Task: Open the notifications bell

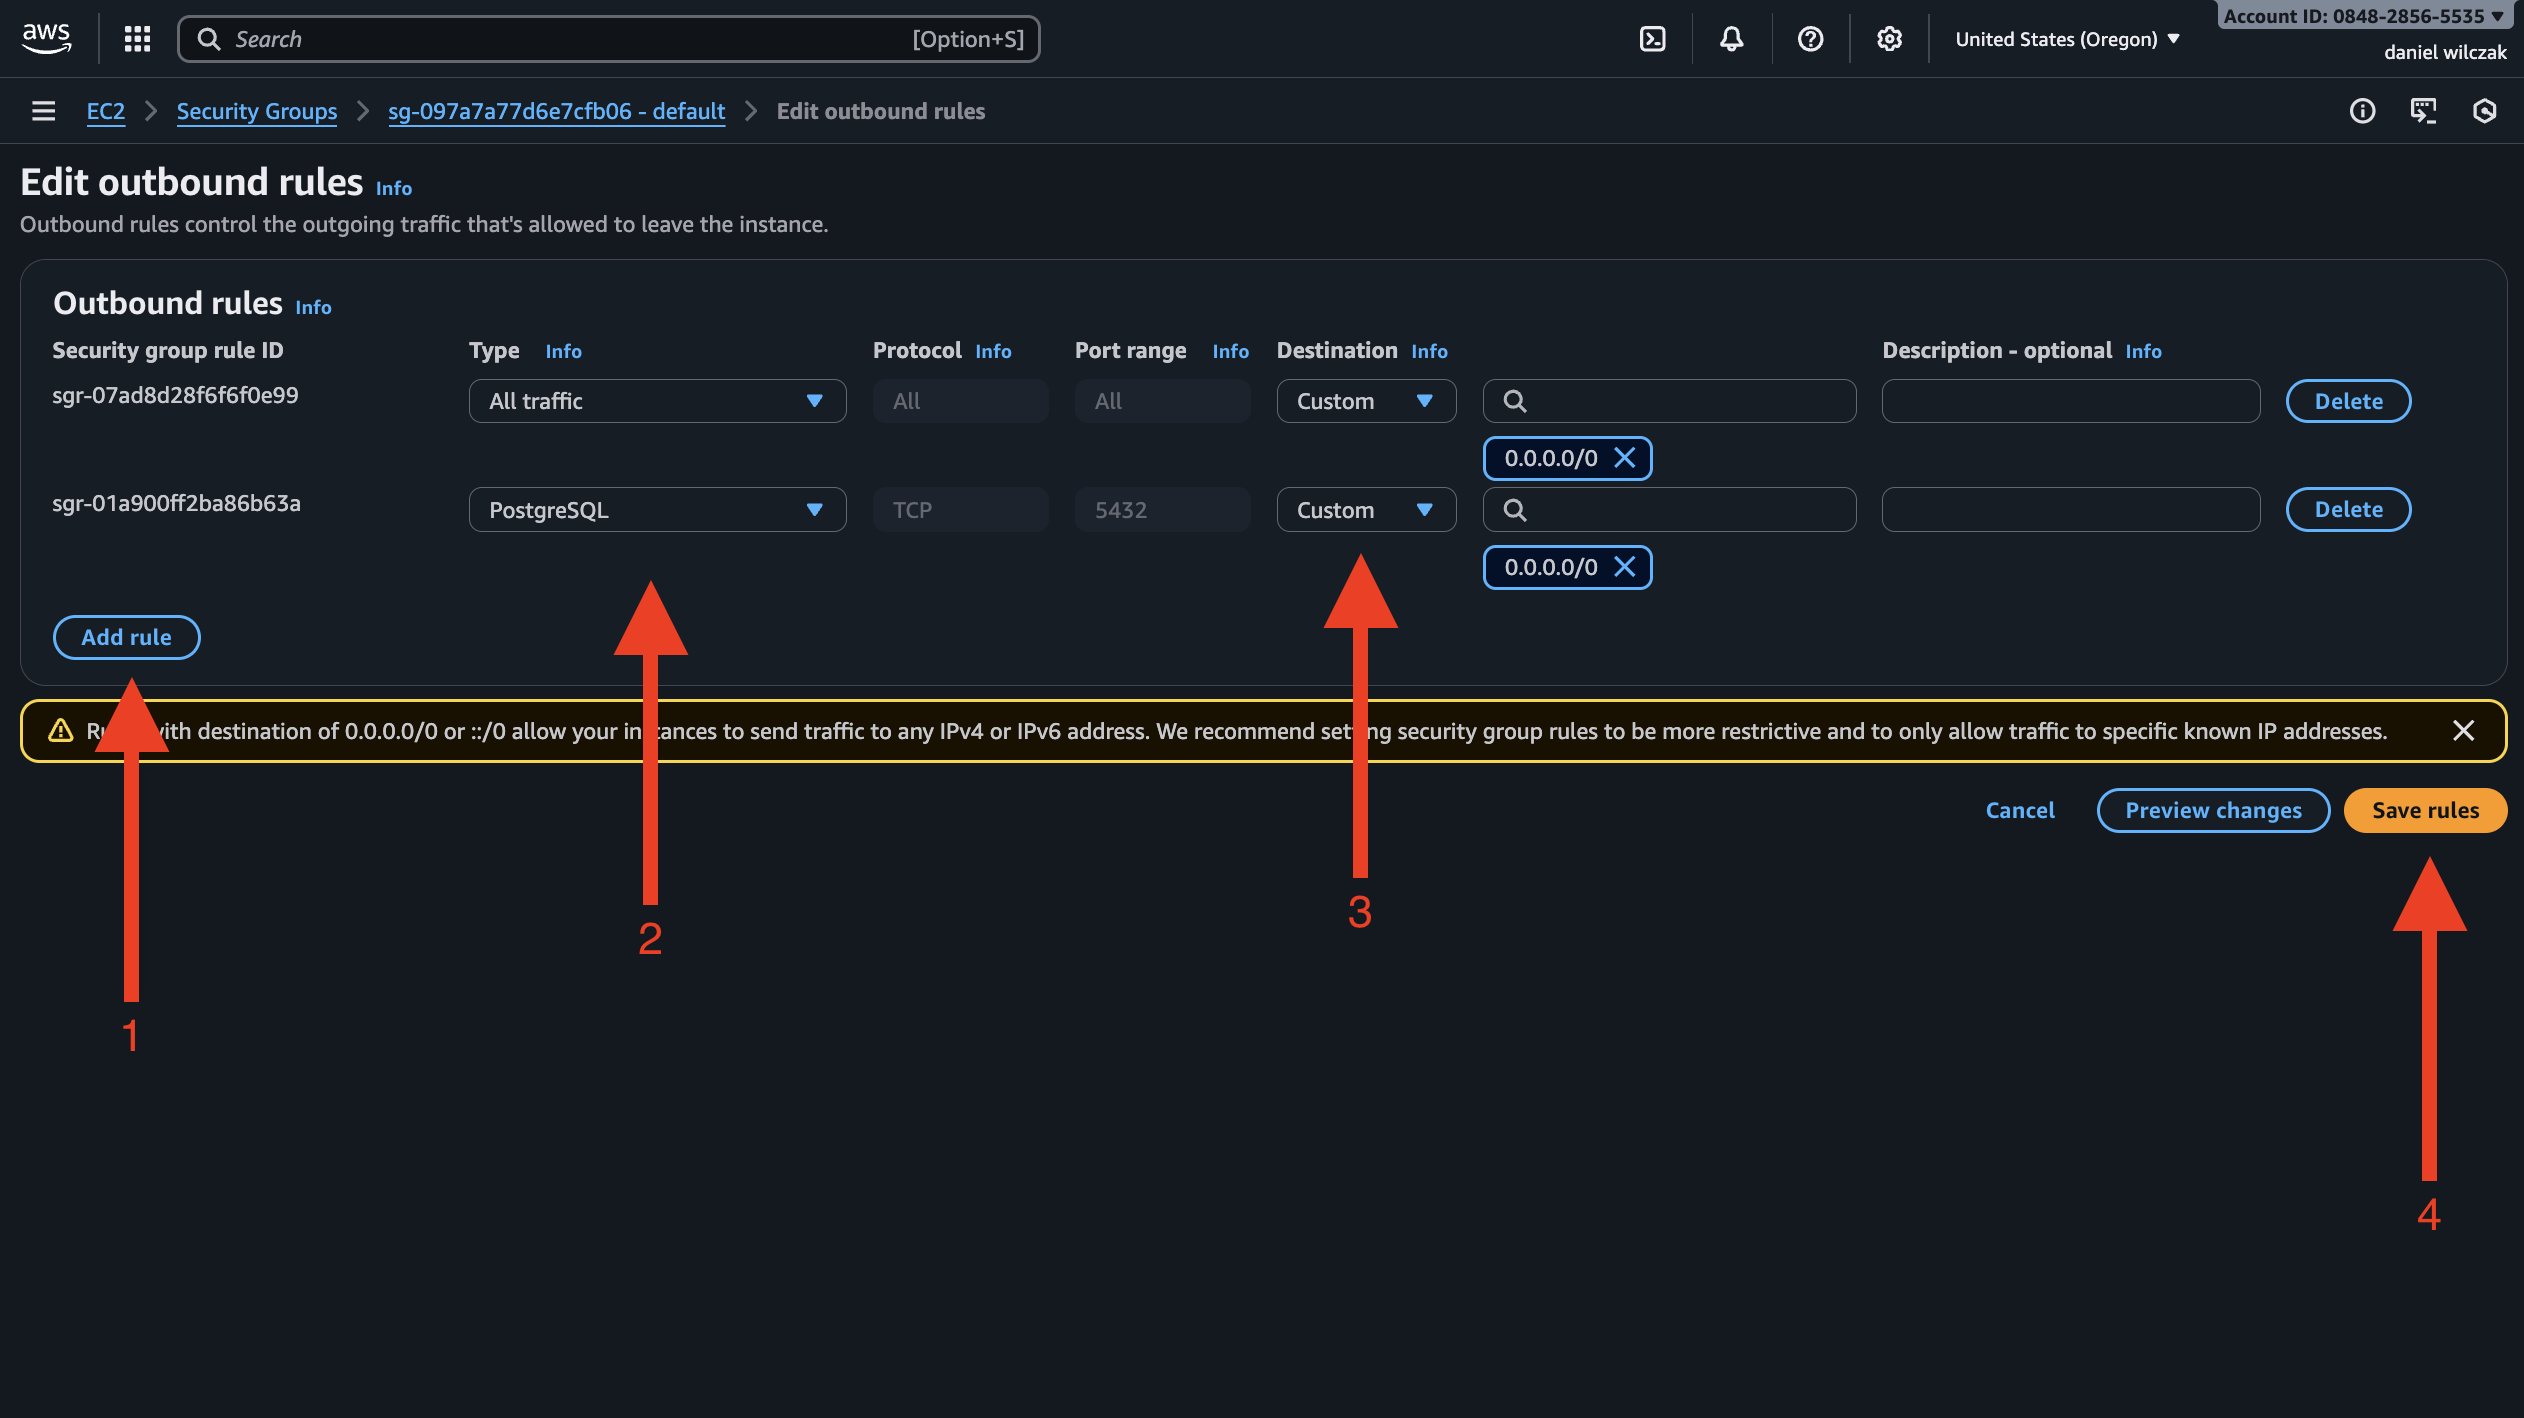Action: [x=1731, y=39]
